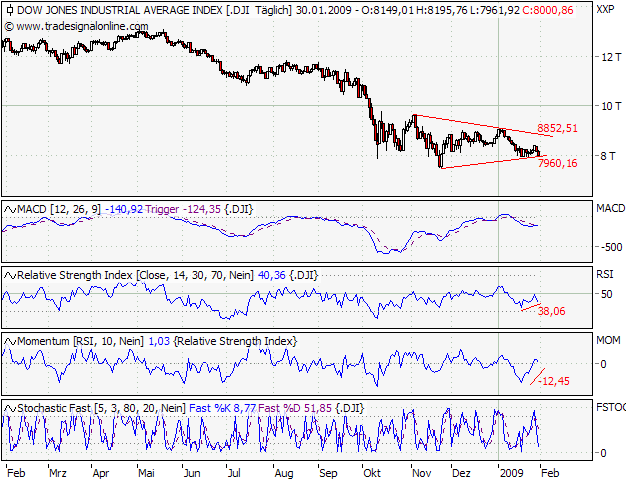The height and width of the screenshot is (480, 640).
Task: Click the Momentum trendline value -12,45
Action: click(x=554, y=382)
